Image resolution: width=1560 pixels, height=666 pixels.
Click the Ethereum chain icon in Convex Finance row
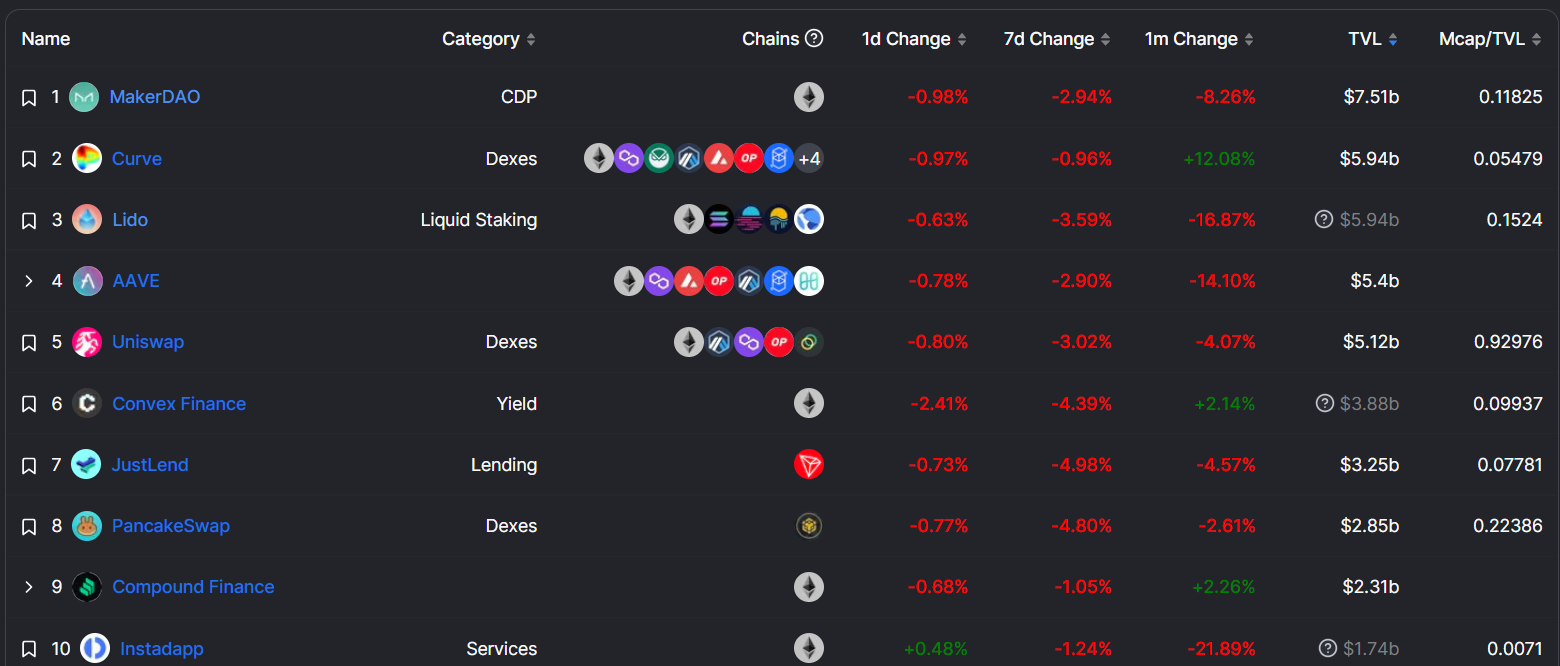(x=809, y=404)
